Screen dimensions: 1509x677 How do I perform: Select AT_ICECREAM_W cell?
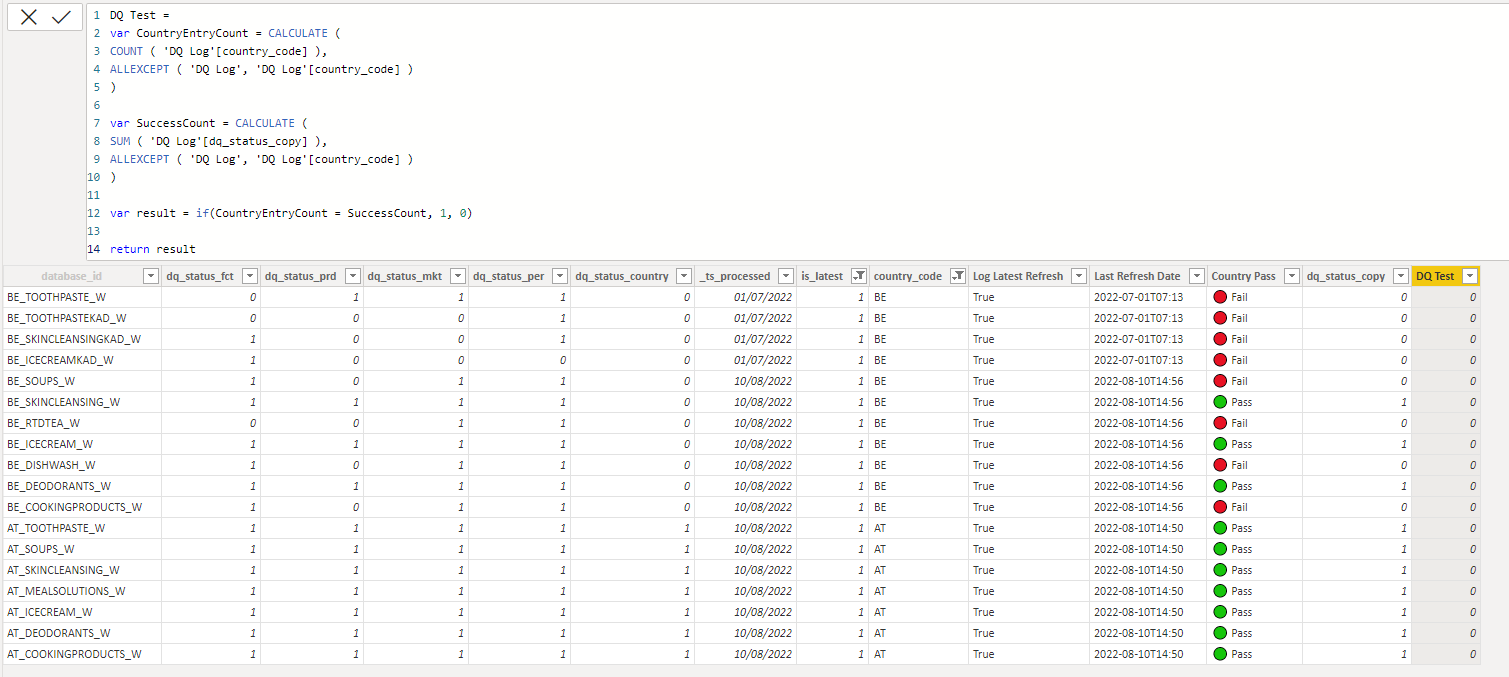(81, 612)
